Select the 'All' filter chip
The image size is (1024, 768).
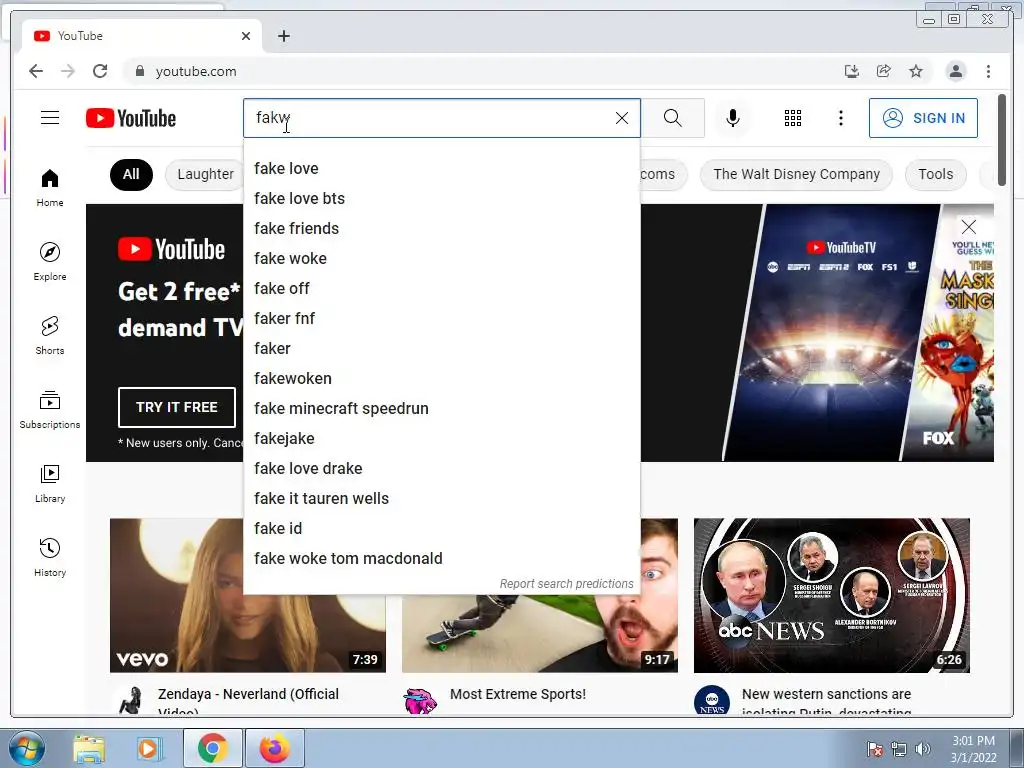coord(131,174)
